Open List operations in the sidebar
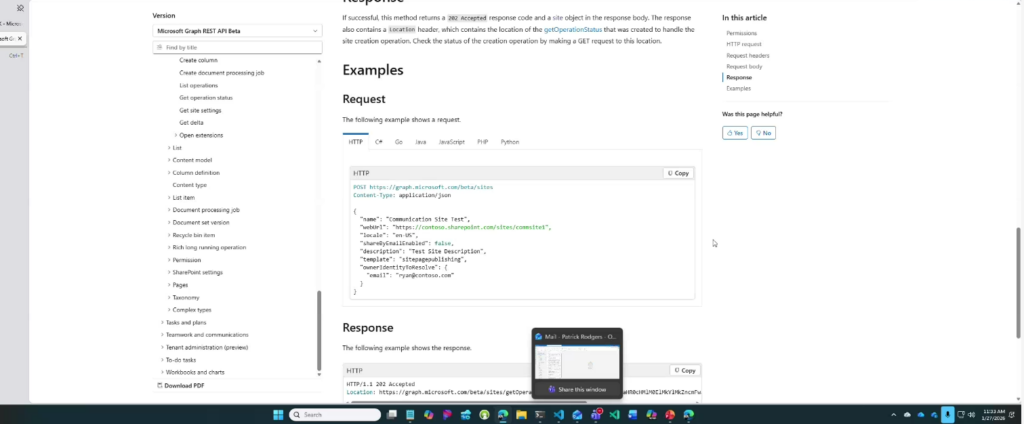This screenshot has height=424, width=1024. tap(199, 86)
